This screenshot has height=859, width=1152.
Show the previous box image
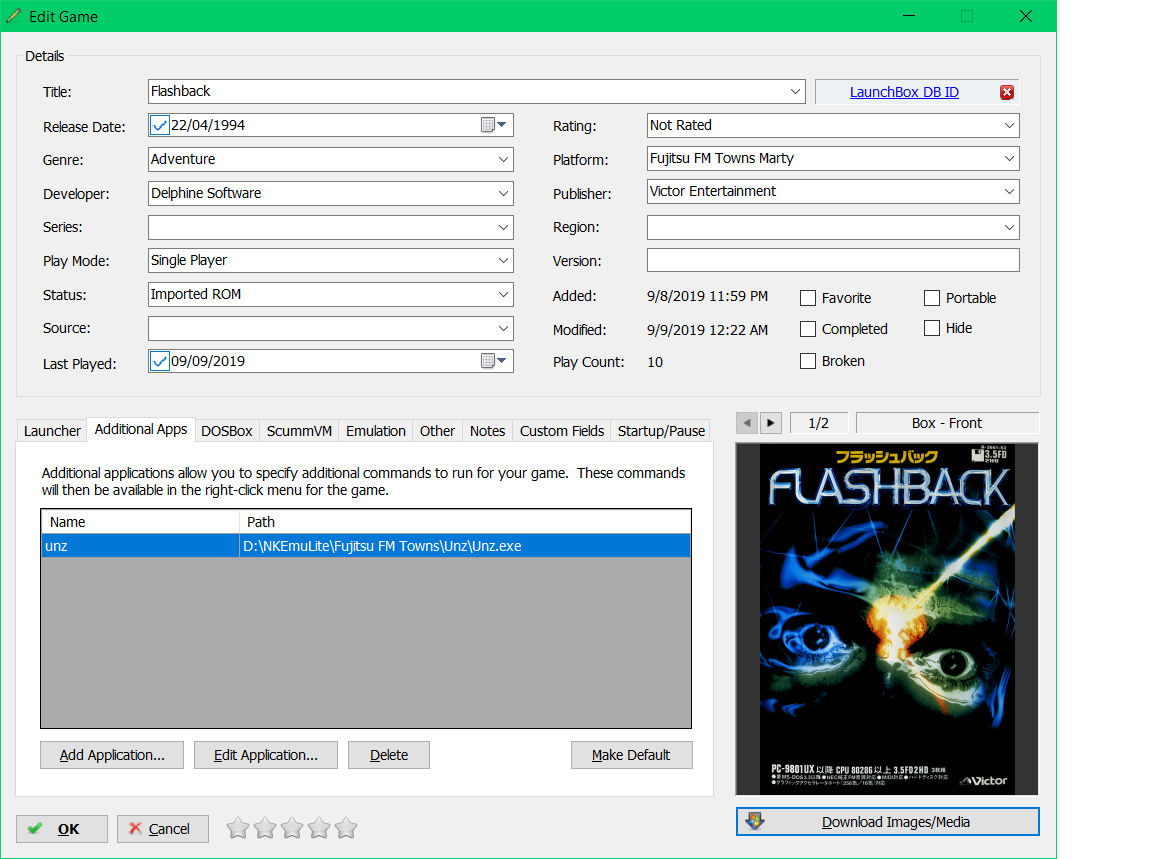coord(747,423)
